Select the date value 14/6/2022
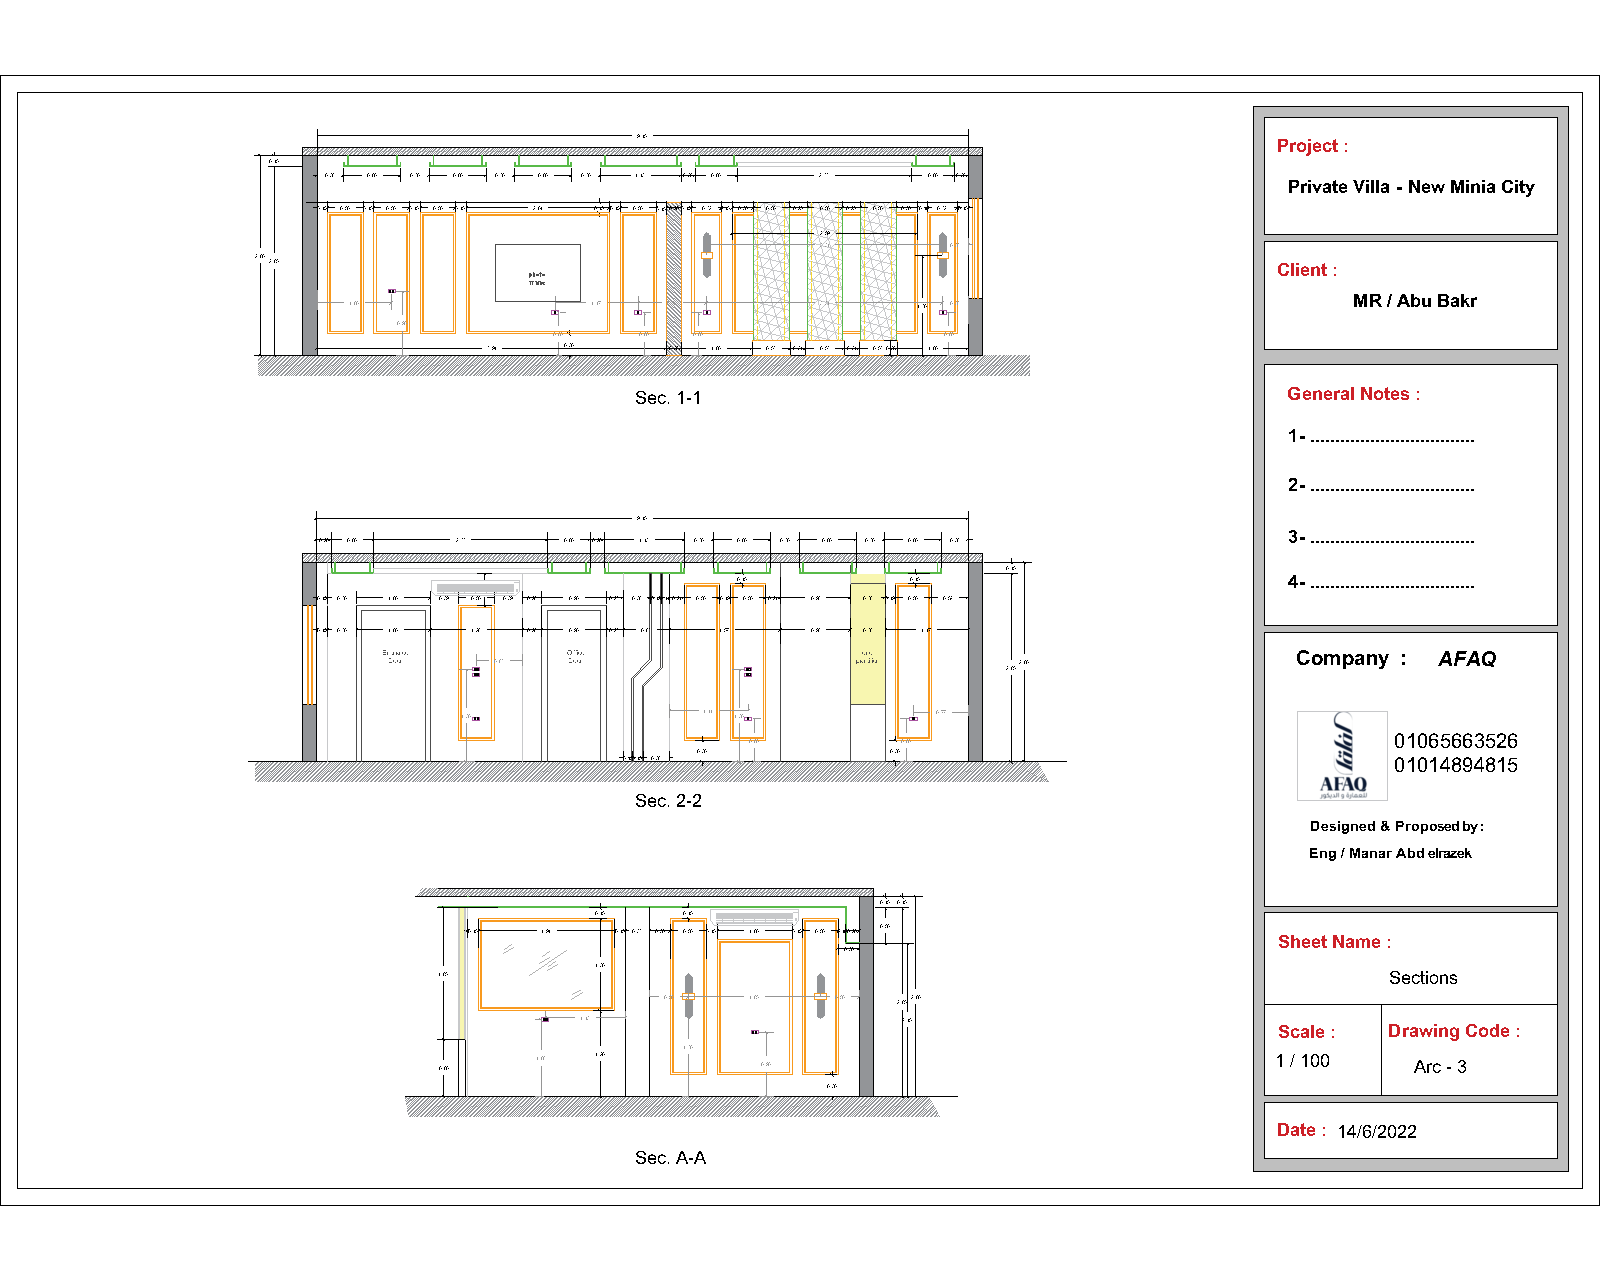The height and width of the screenshot is (1280, 1600). click(x=1377, y=1132)
